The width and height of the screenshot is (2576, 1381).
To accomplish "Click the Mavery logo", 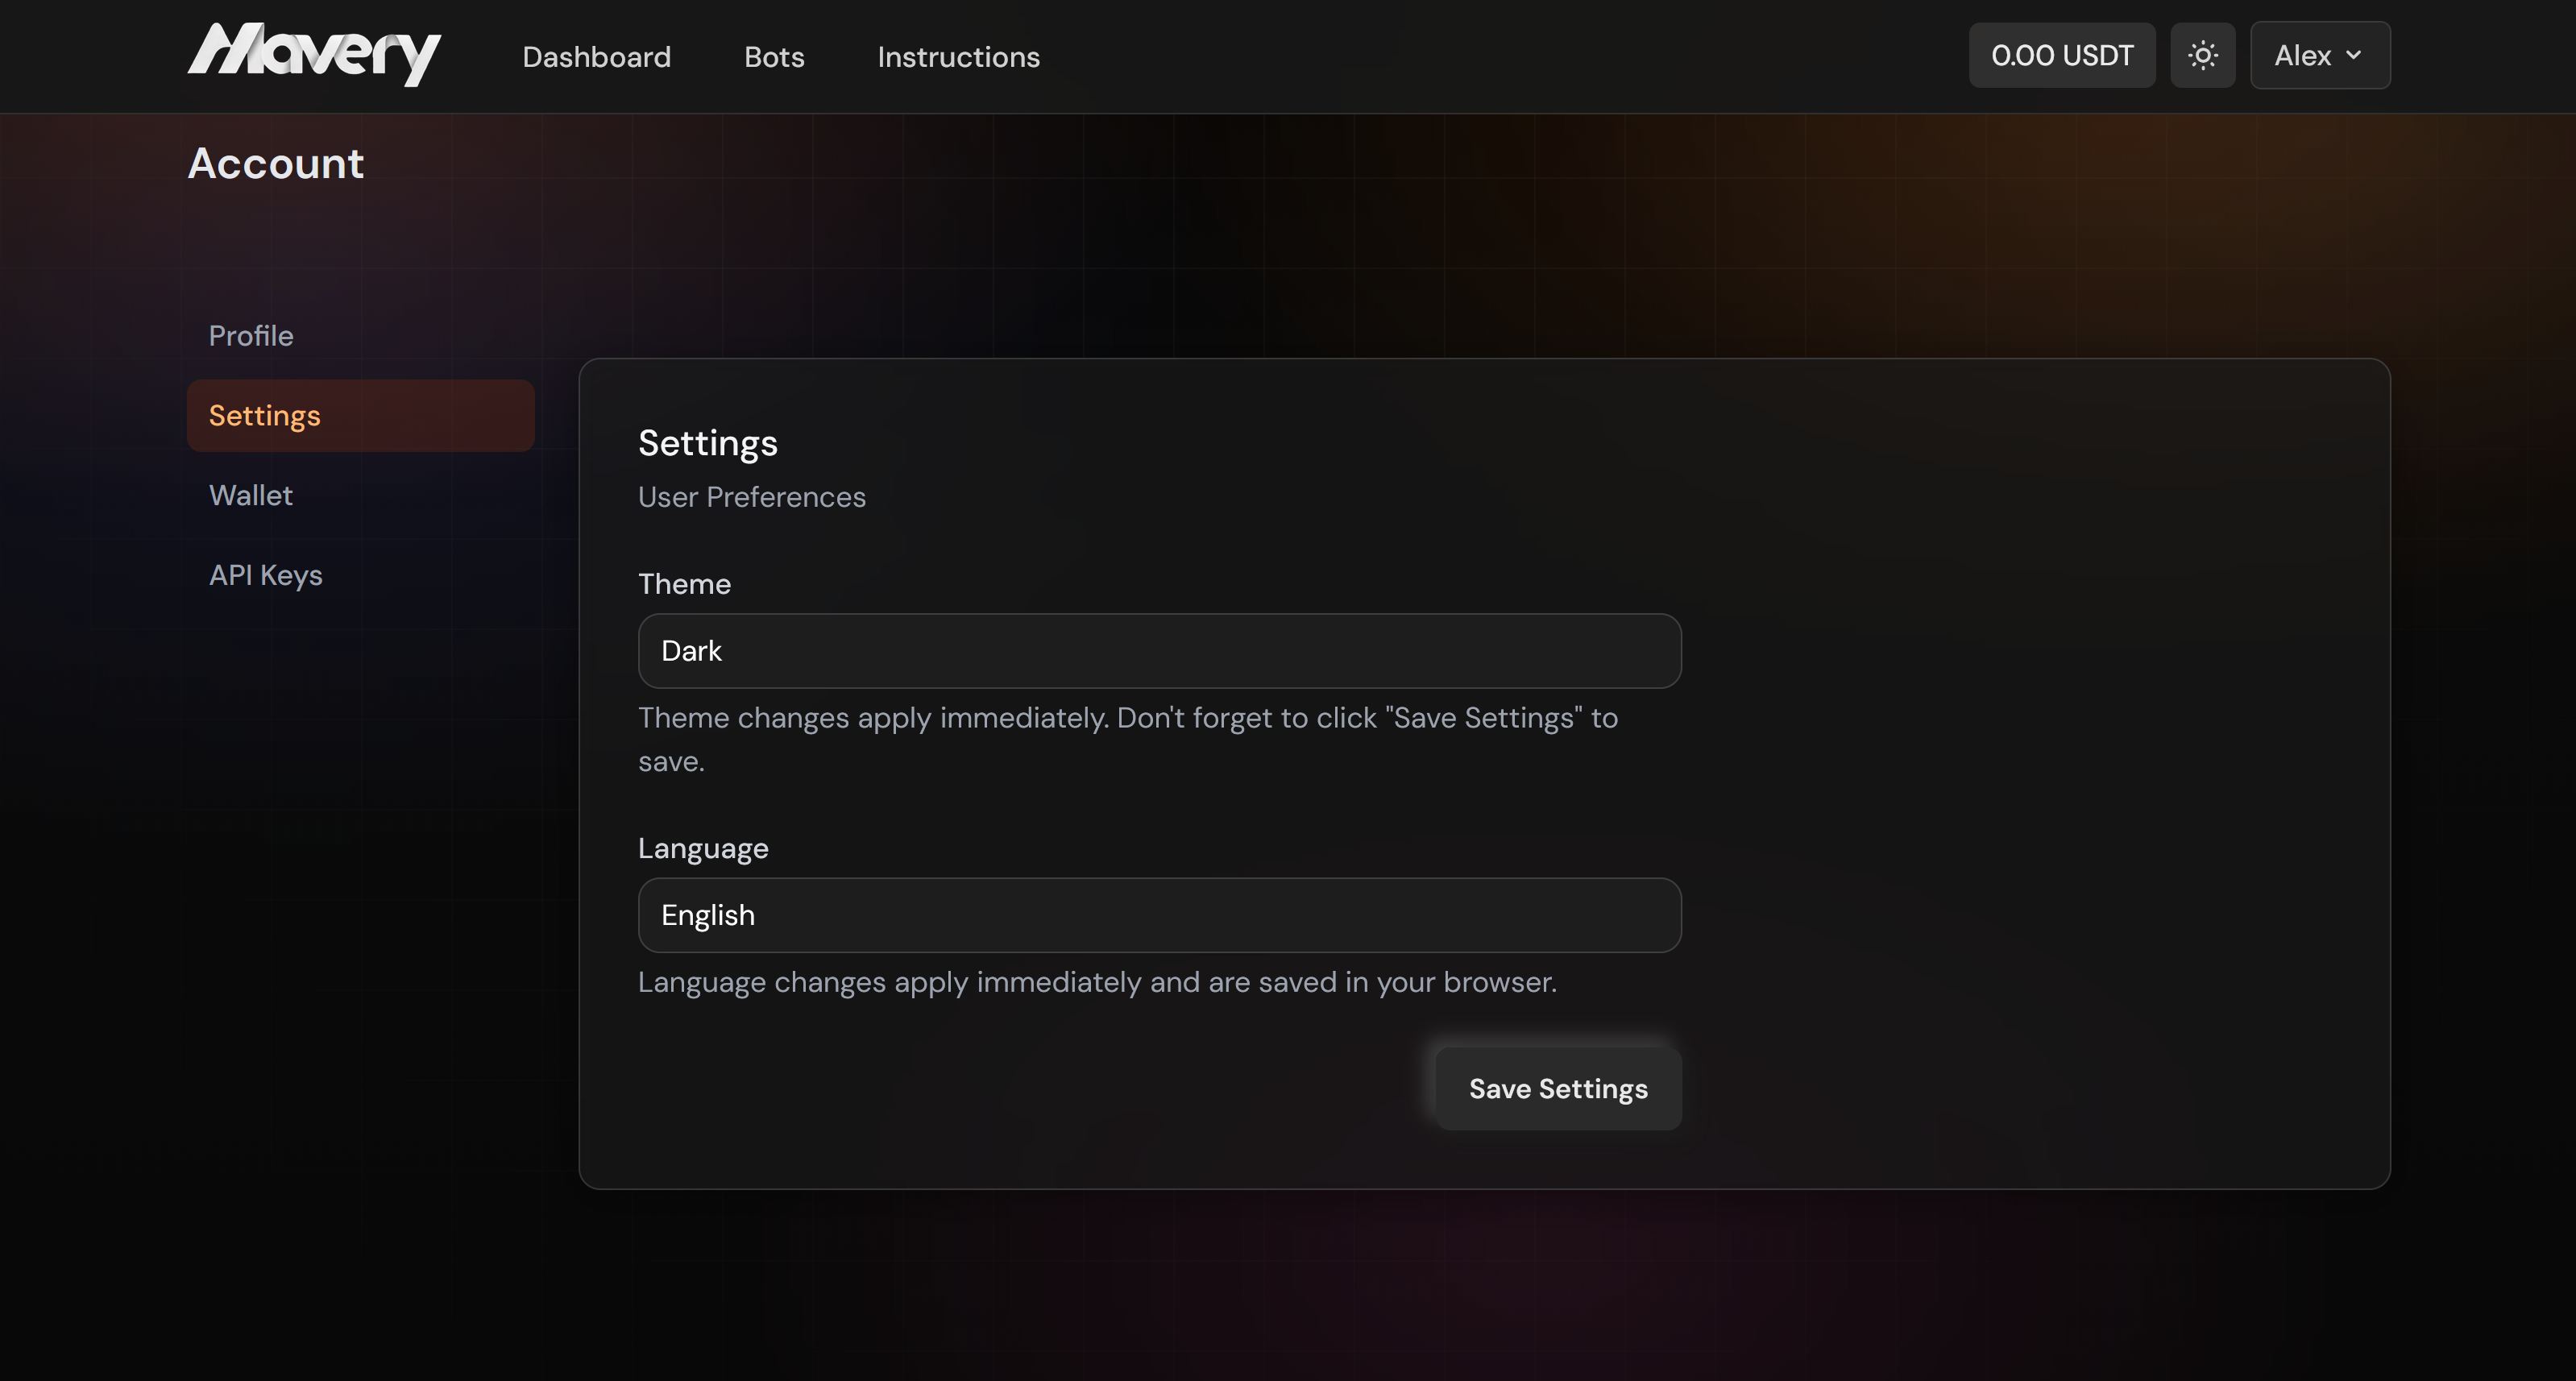I will click(314, 55).
